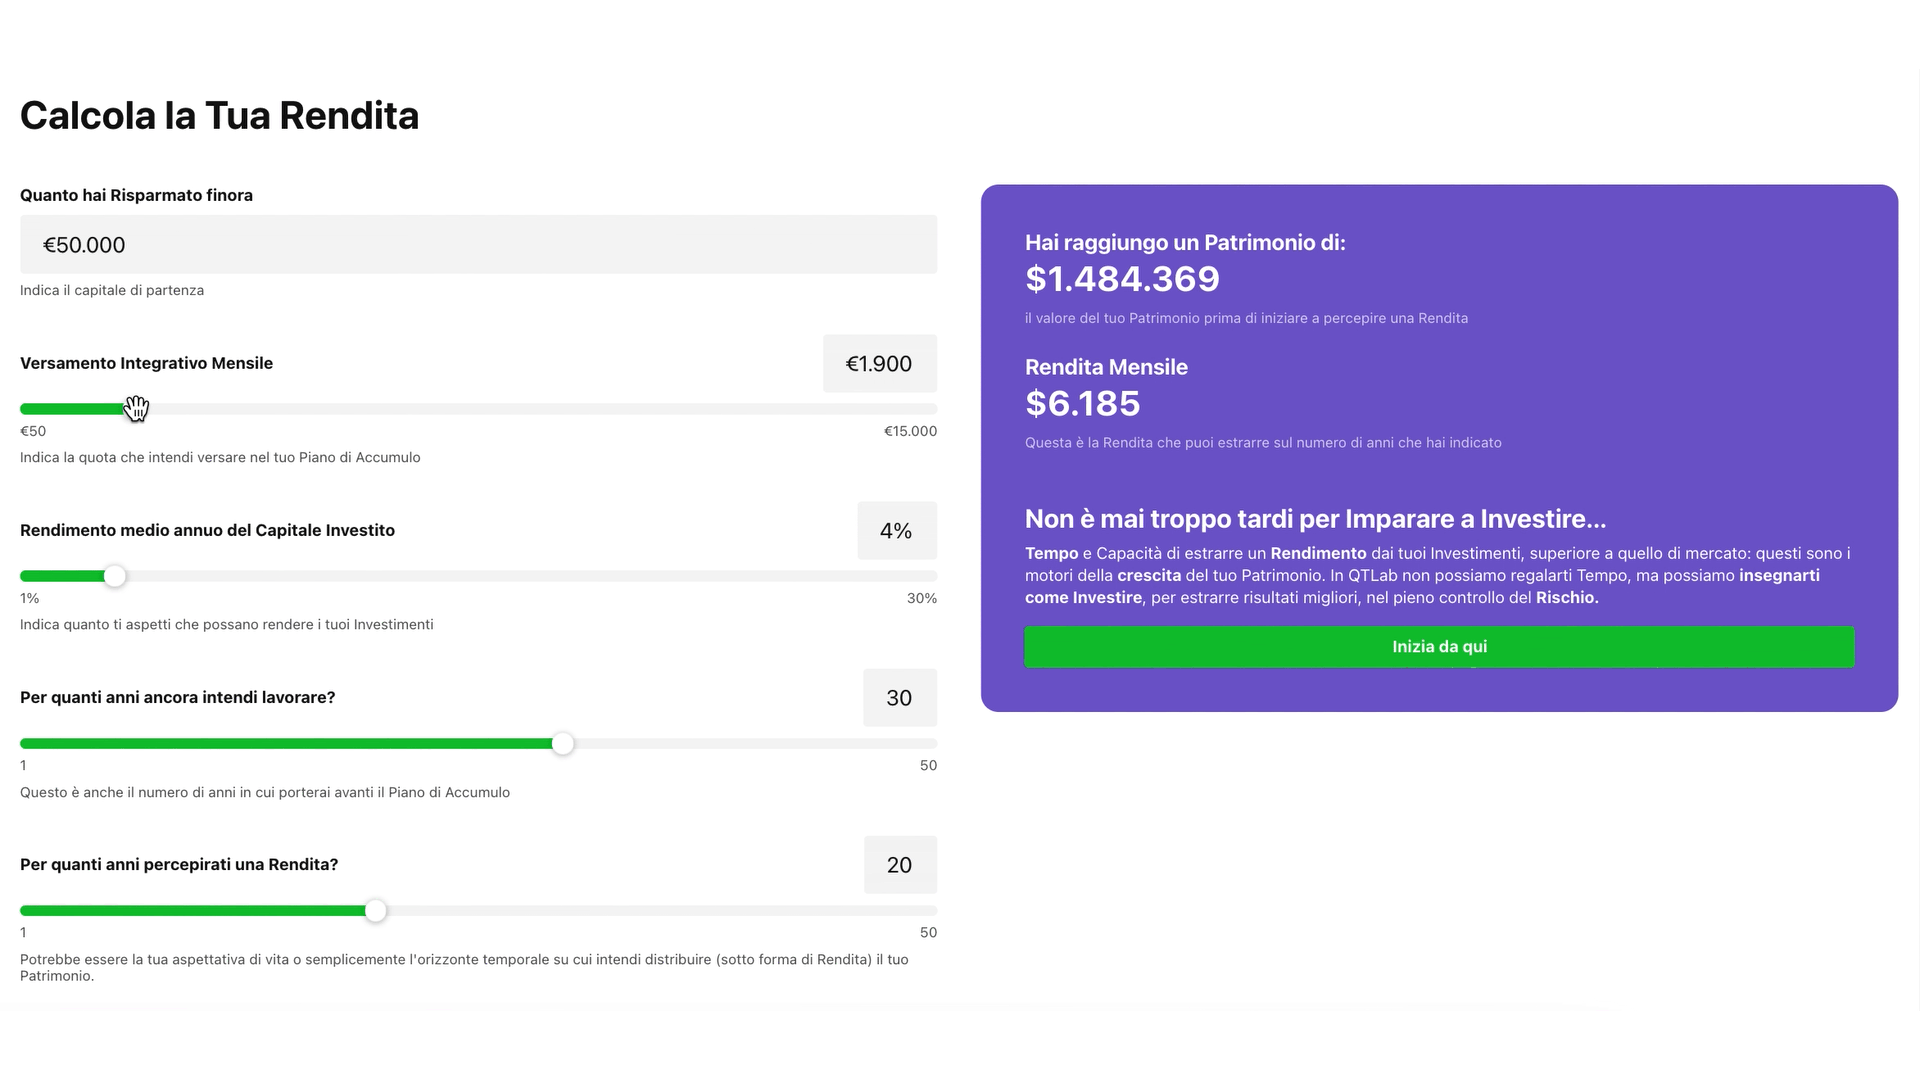
Task: Click the annuity years track near minimum 1
Action: pyautogui.click(x=32, y=911)
